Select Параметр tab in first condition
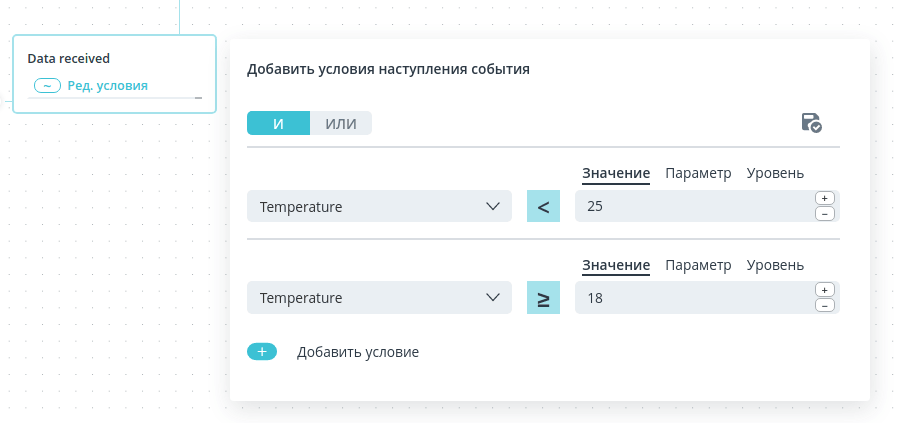The image size is (897, 423). (698, 173)
